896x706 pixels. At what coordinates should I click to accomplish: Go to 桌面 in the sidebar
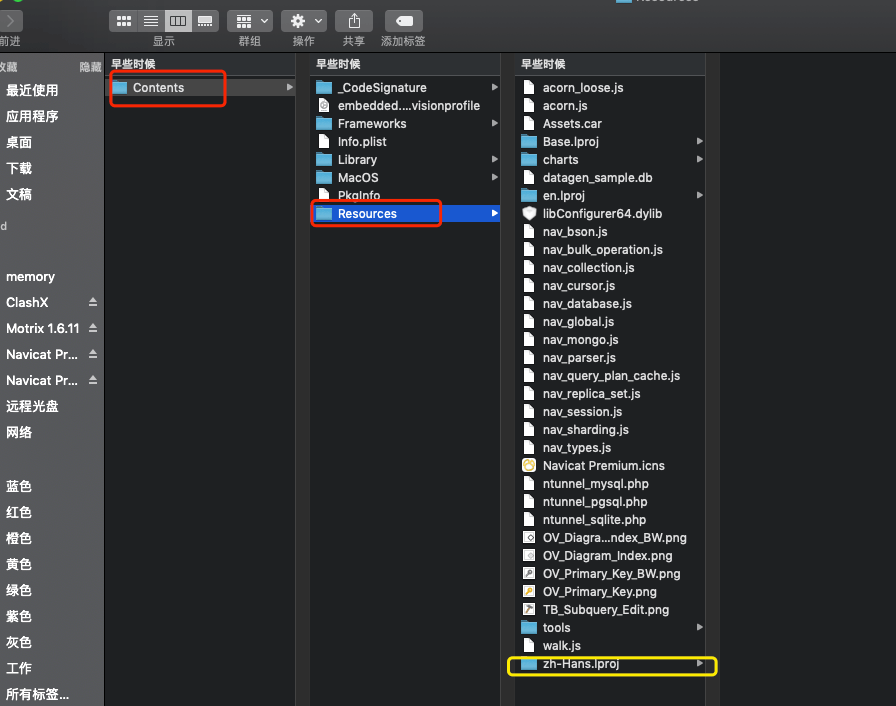(19, 142)
